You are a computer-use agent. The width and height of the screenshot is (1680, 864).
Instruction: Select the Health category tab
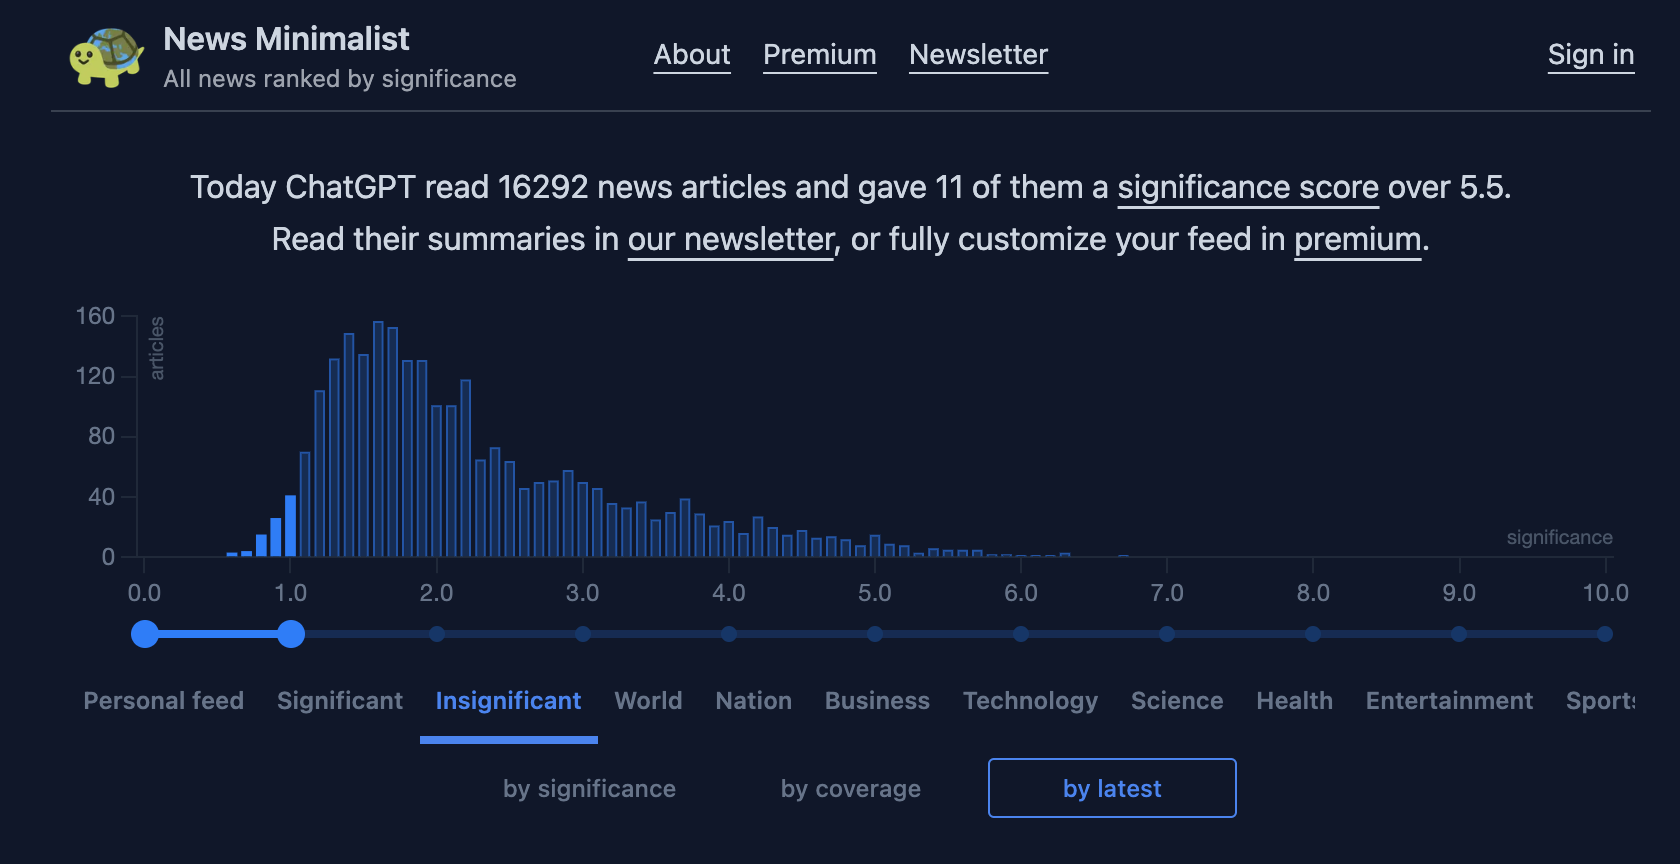tap(1294, 701)
